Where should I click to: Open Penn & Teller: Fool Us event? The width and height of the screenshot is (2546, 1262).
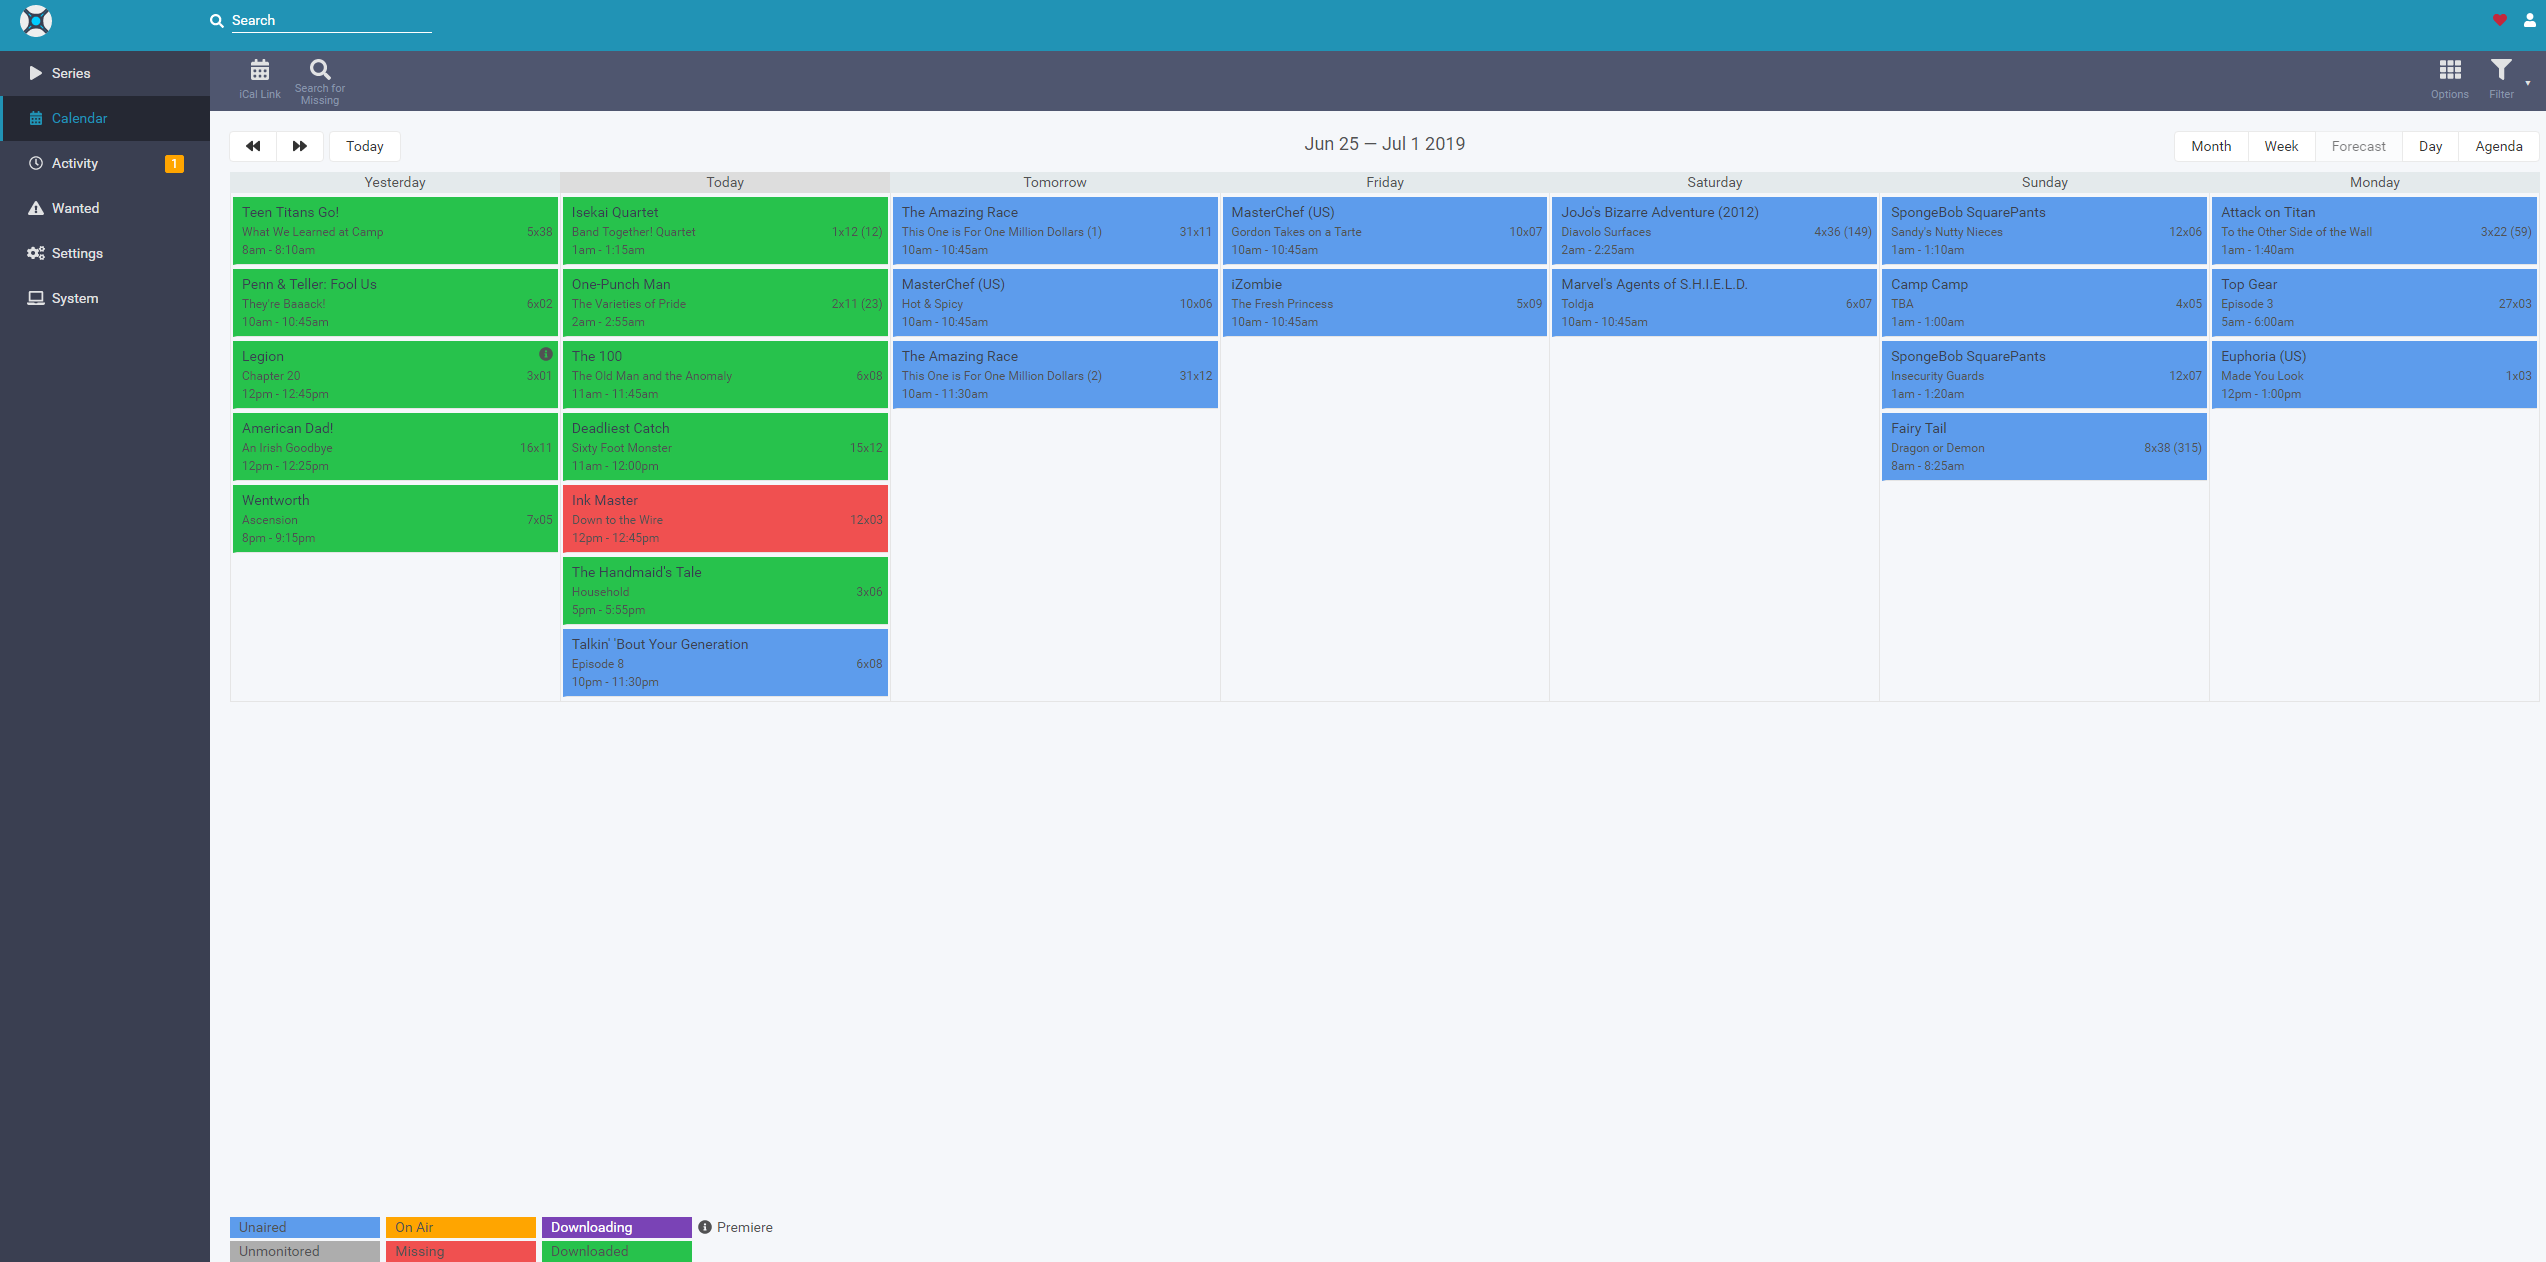395,303
